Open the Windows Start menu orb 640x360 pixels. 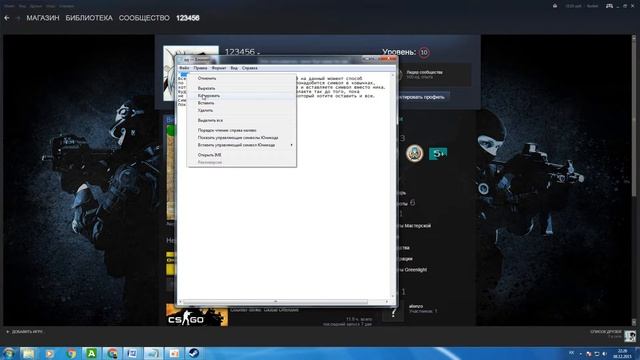(x=9, y=353)
